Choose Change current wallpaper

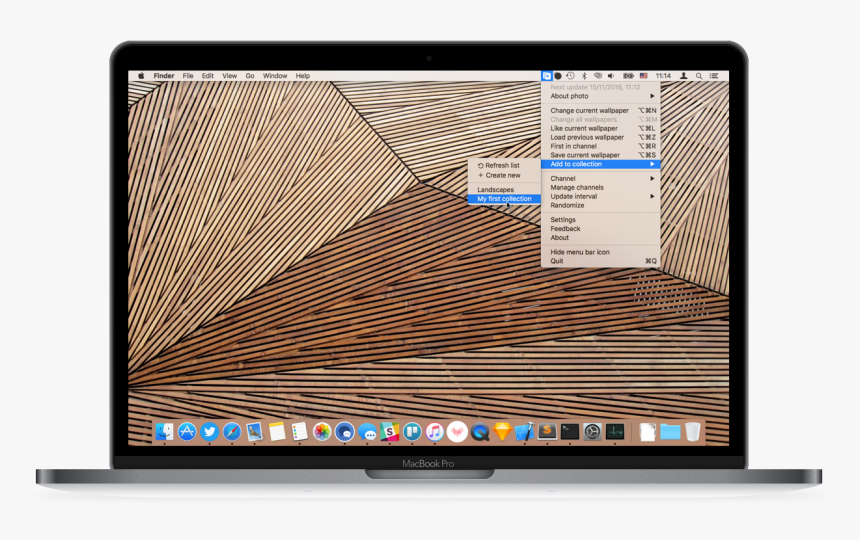pos(601,110)
